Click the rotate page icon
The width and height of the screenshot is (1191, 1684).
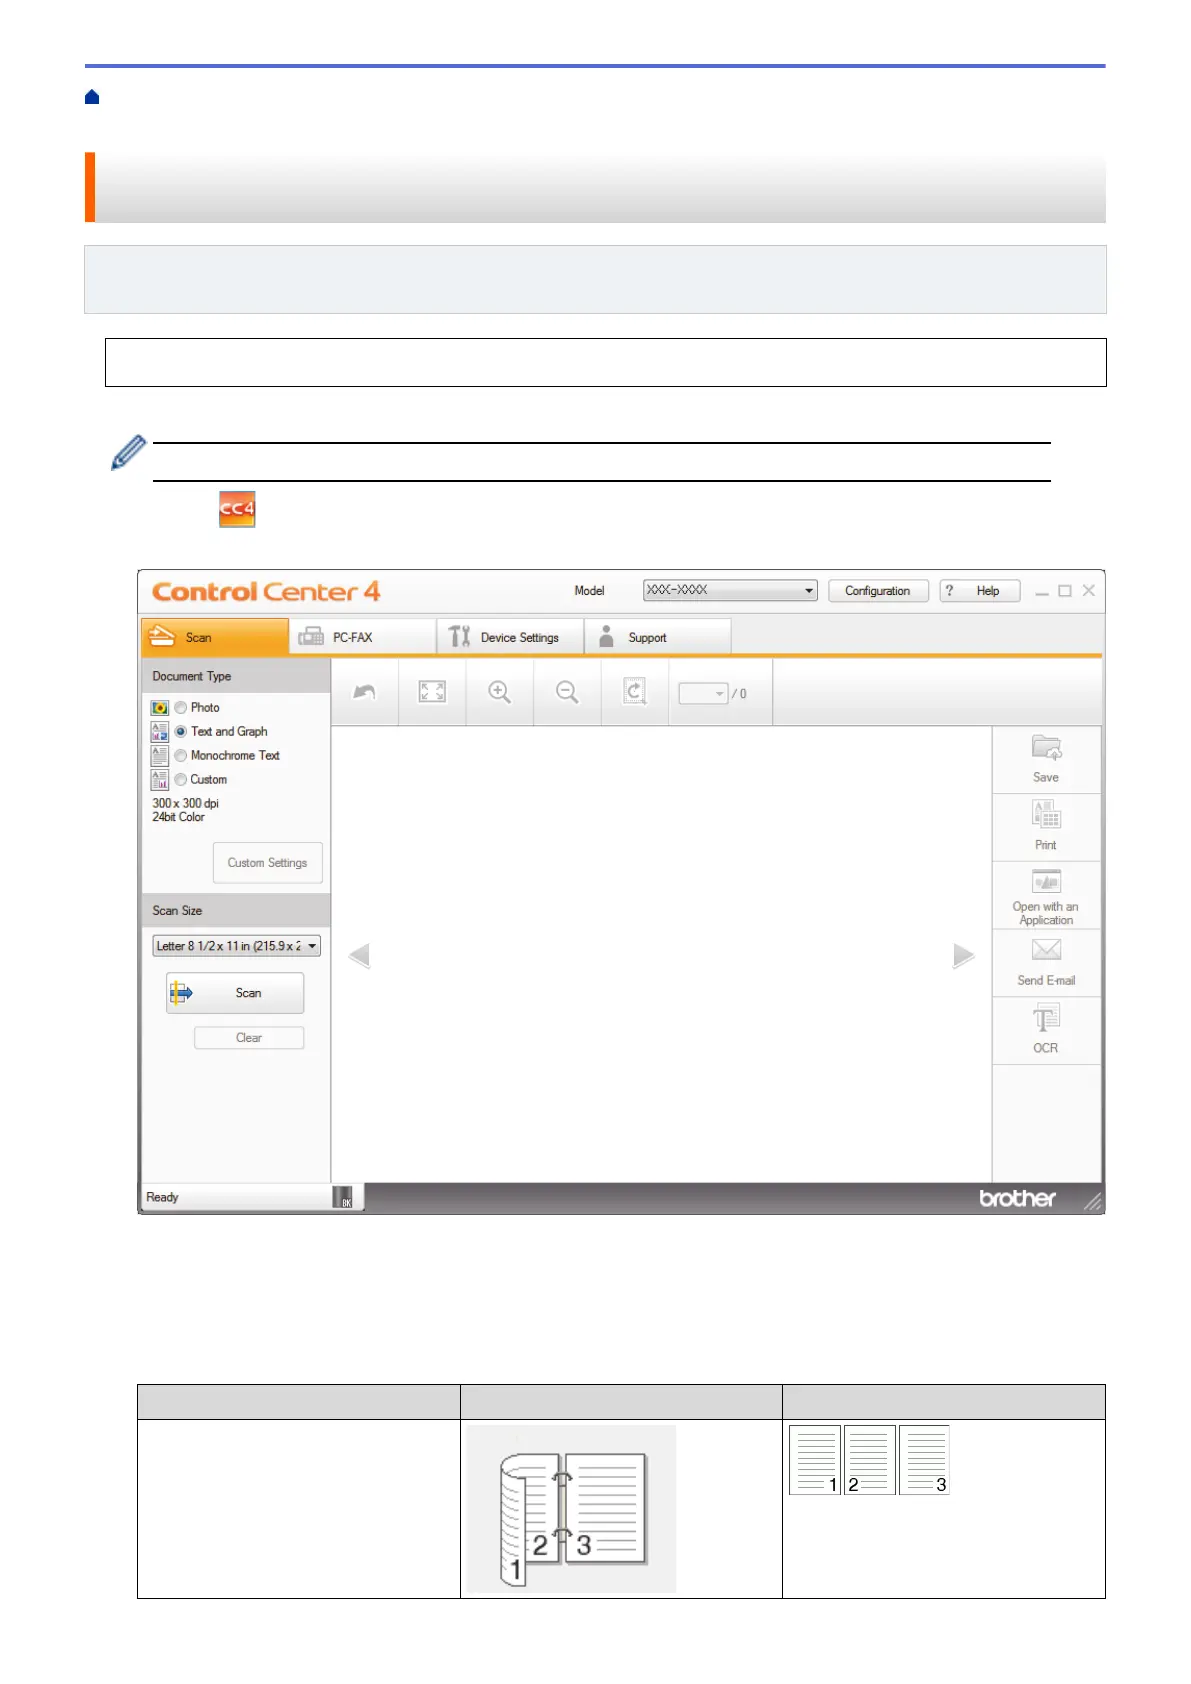click(634, 692)
